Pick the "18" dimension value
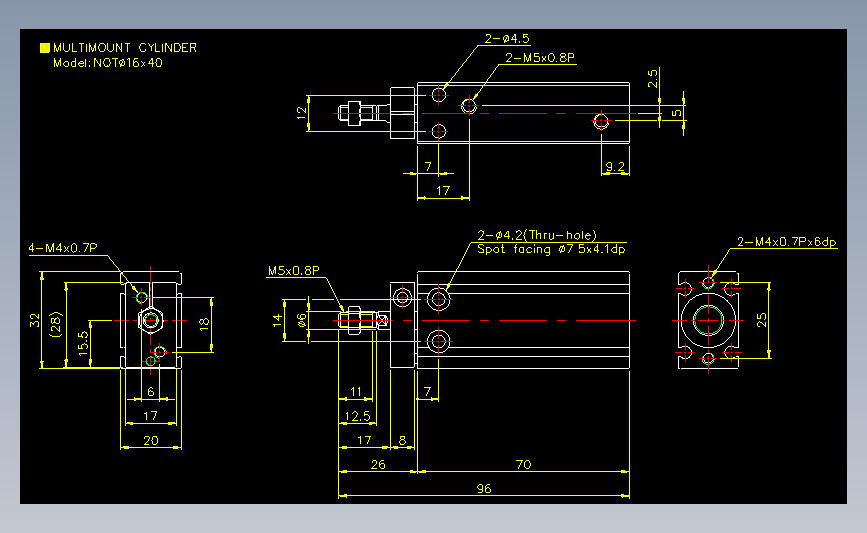The height and width of the screenshot is (533, 867). [x=204, y=324]
